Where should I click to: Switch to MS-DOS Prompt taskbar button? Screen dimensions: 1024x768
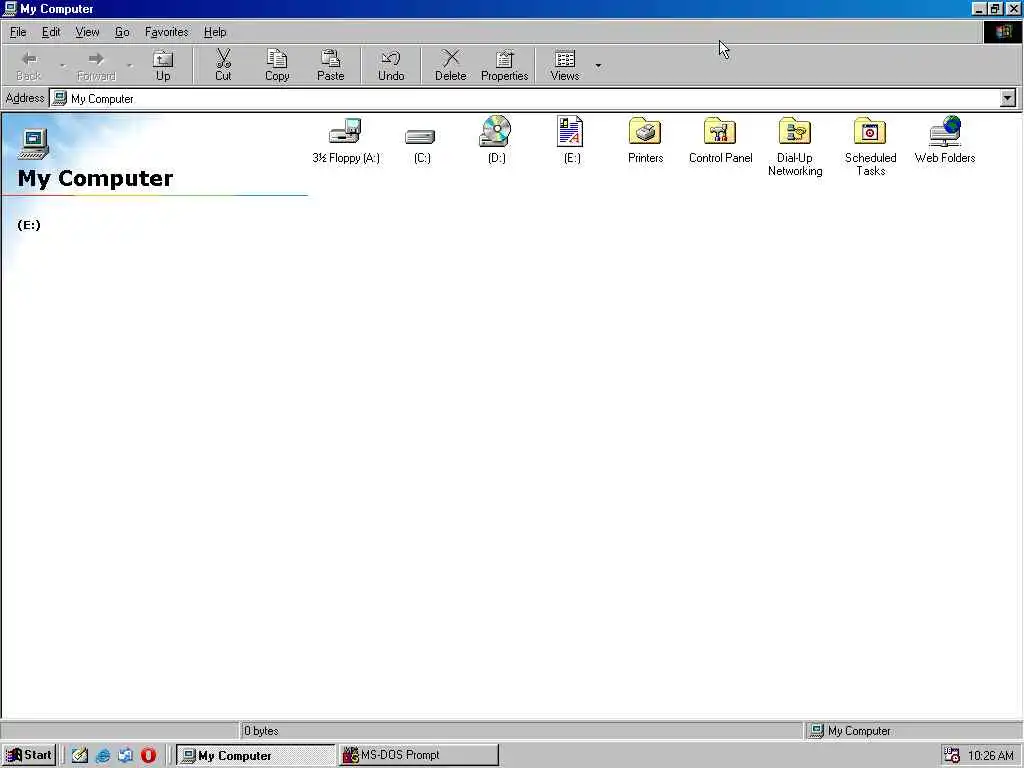(419, 755)
